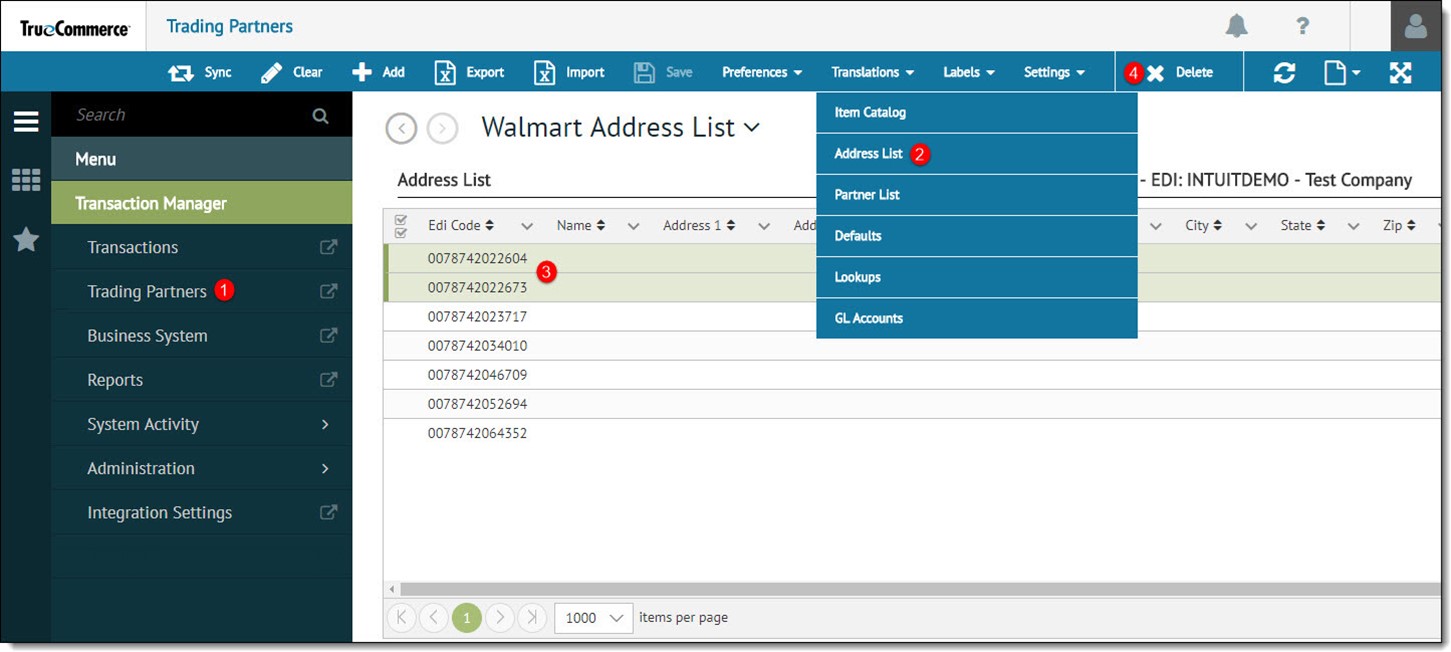Open the Settings dropdown menu
This screenshot has width=1451, height=652.
(1054, 72)
